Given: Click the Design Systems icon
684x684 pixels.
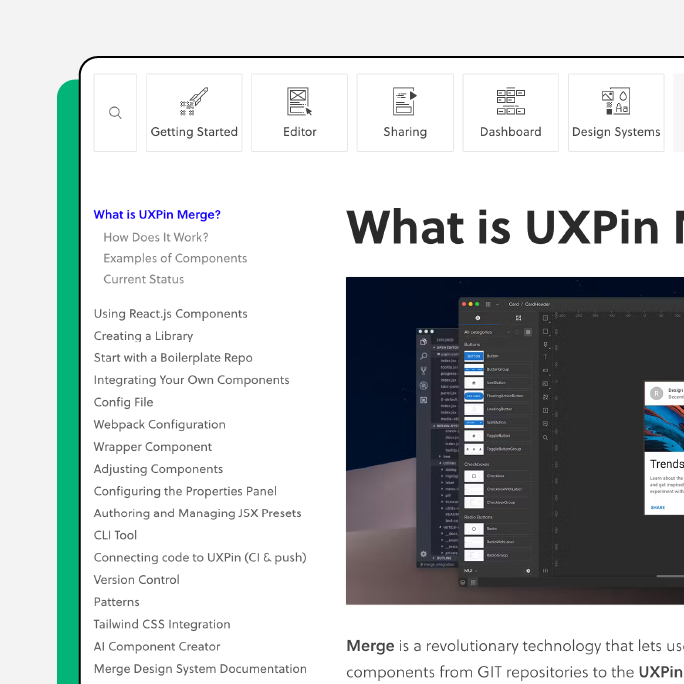Looking at the screenshot, I should click(616, 101).
